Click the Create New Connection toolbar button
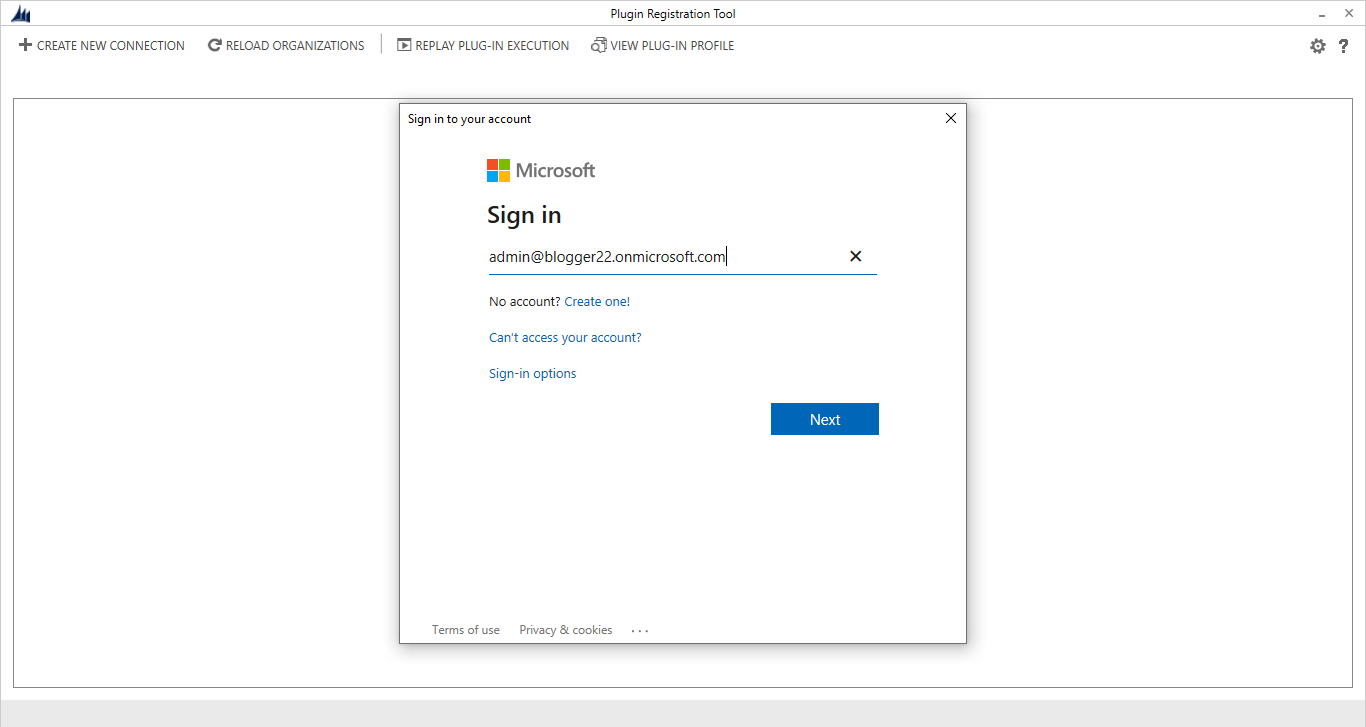The image size is (1366, 727). pyautogui.click(x=102, y=45)
